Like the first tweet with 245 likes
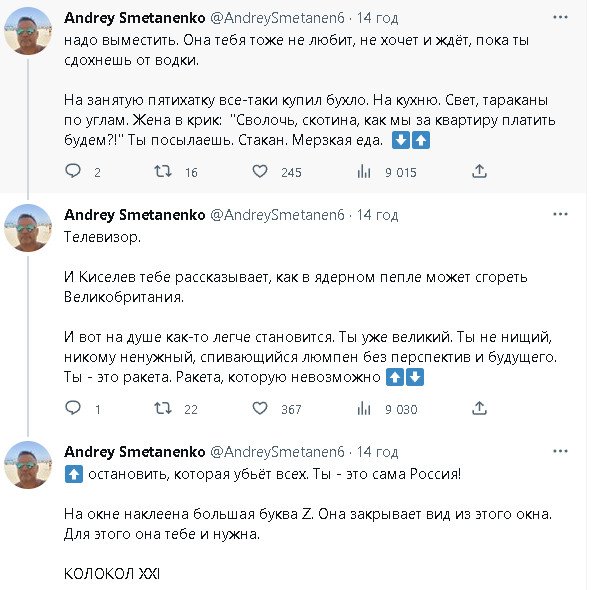This screenshot has height=590, width=600. 261,172
